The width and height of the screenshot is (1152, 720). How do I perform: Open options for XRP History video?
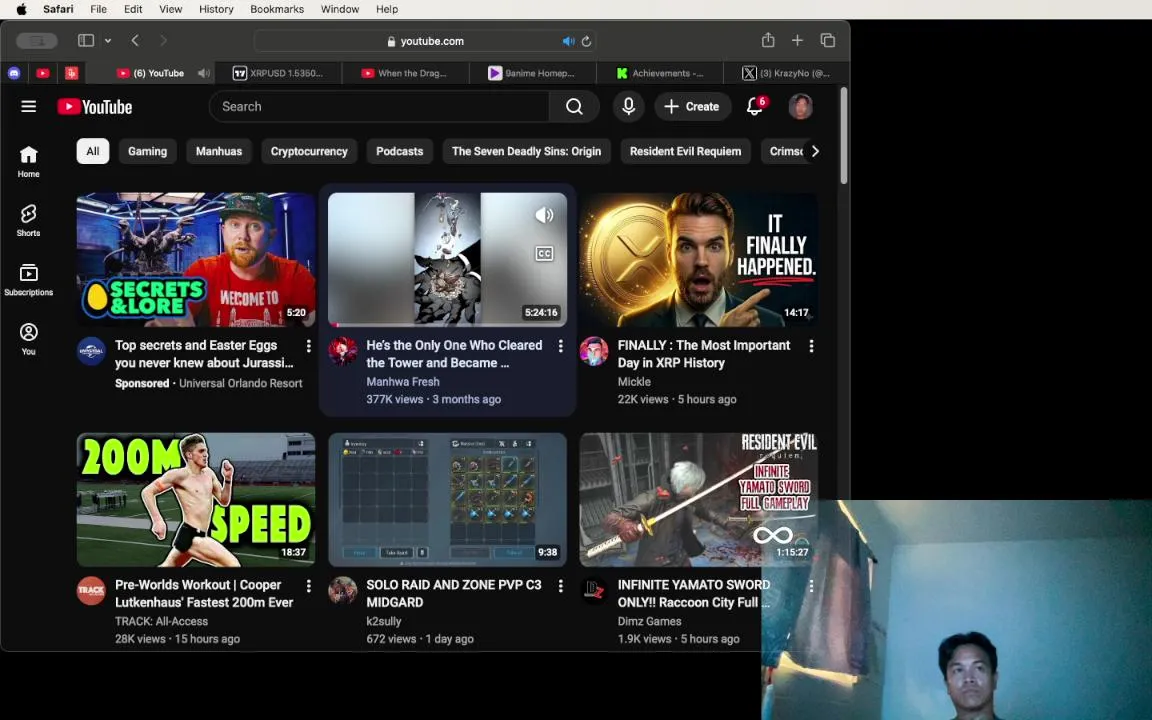click(x=811, y=346)
